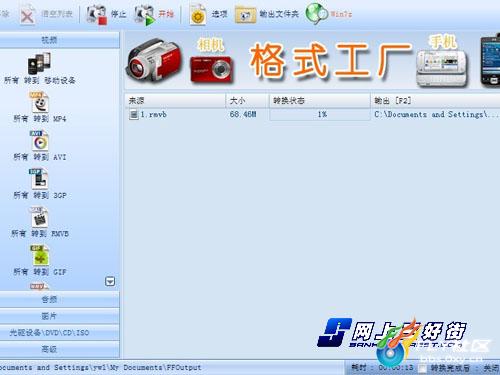Choose the 所有 转到 GIF icon
Viewport: 500px width, 375px height.
click(x=40, y=255)
